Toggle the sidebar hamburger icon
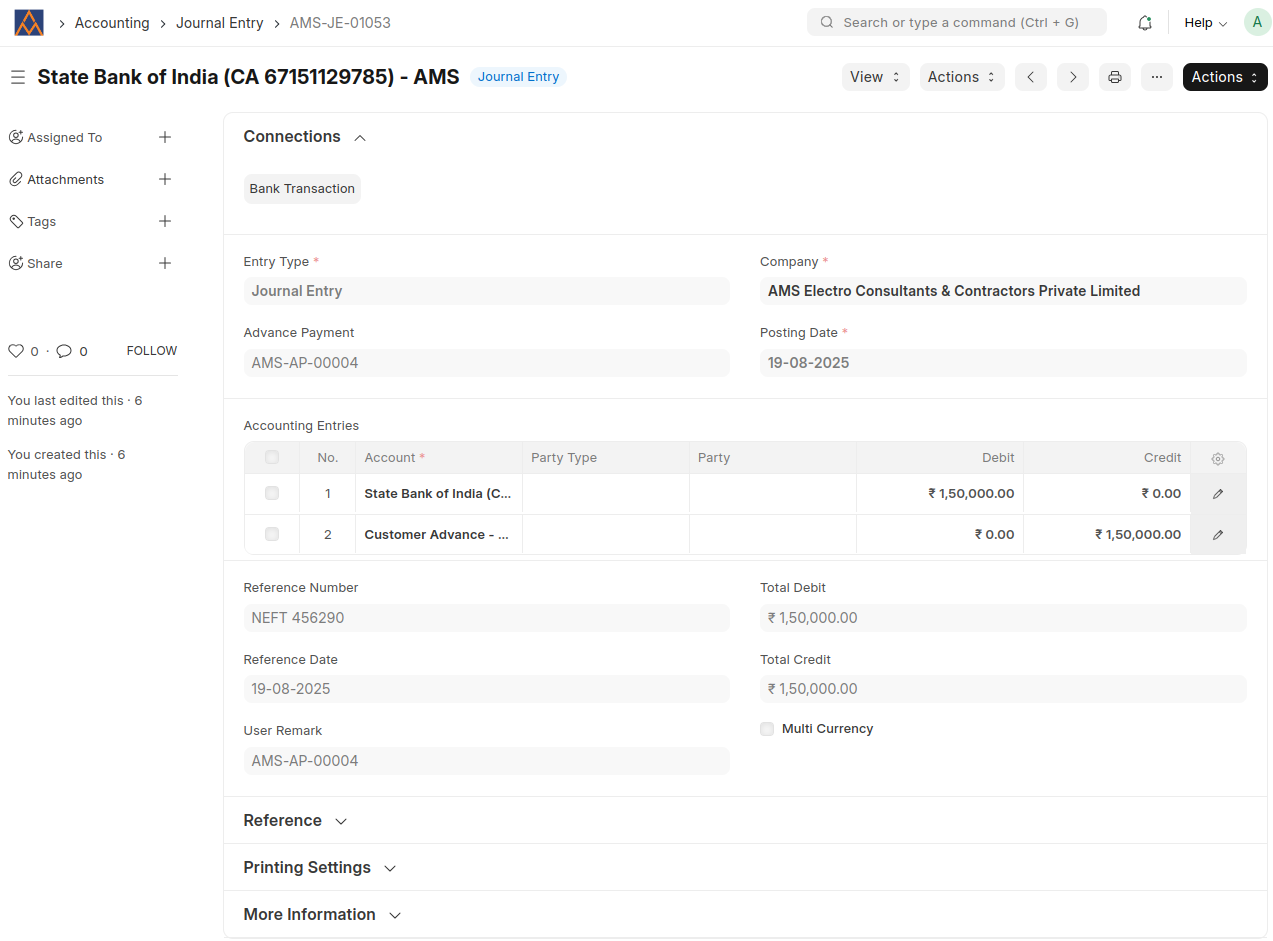 18,77
